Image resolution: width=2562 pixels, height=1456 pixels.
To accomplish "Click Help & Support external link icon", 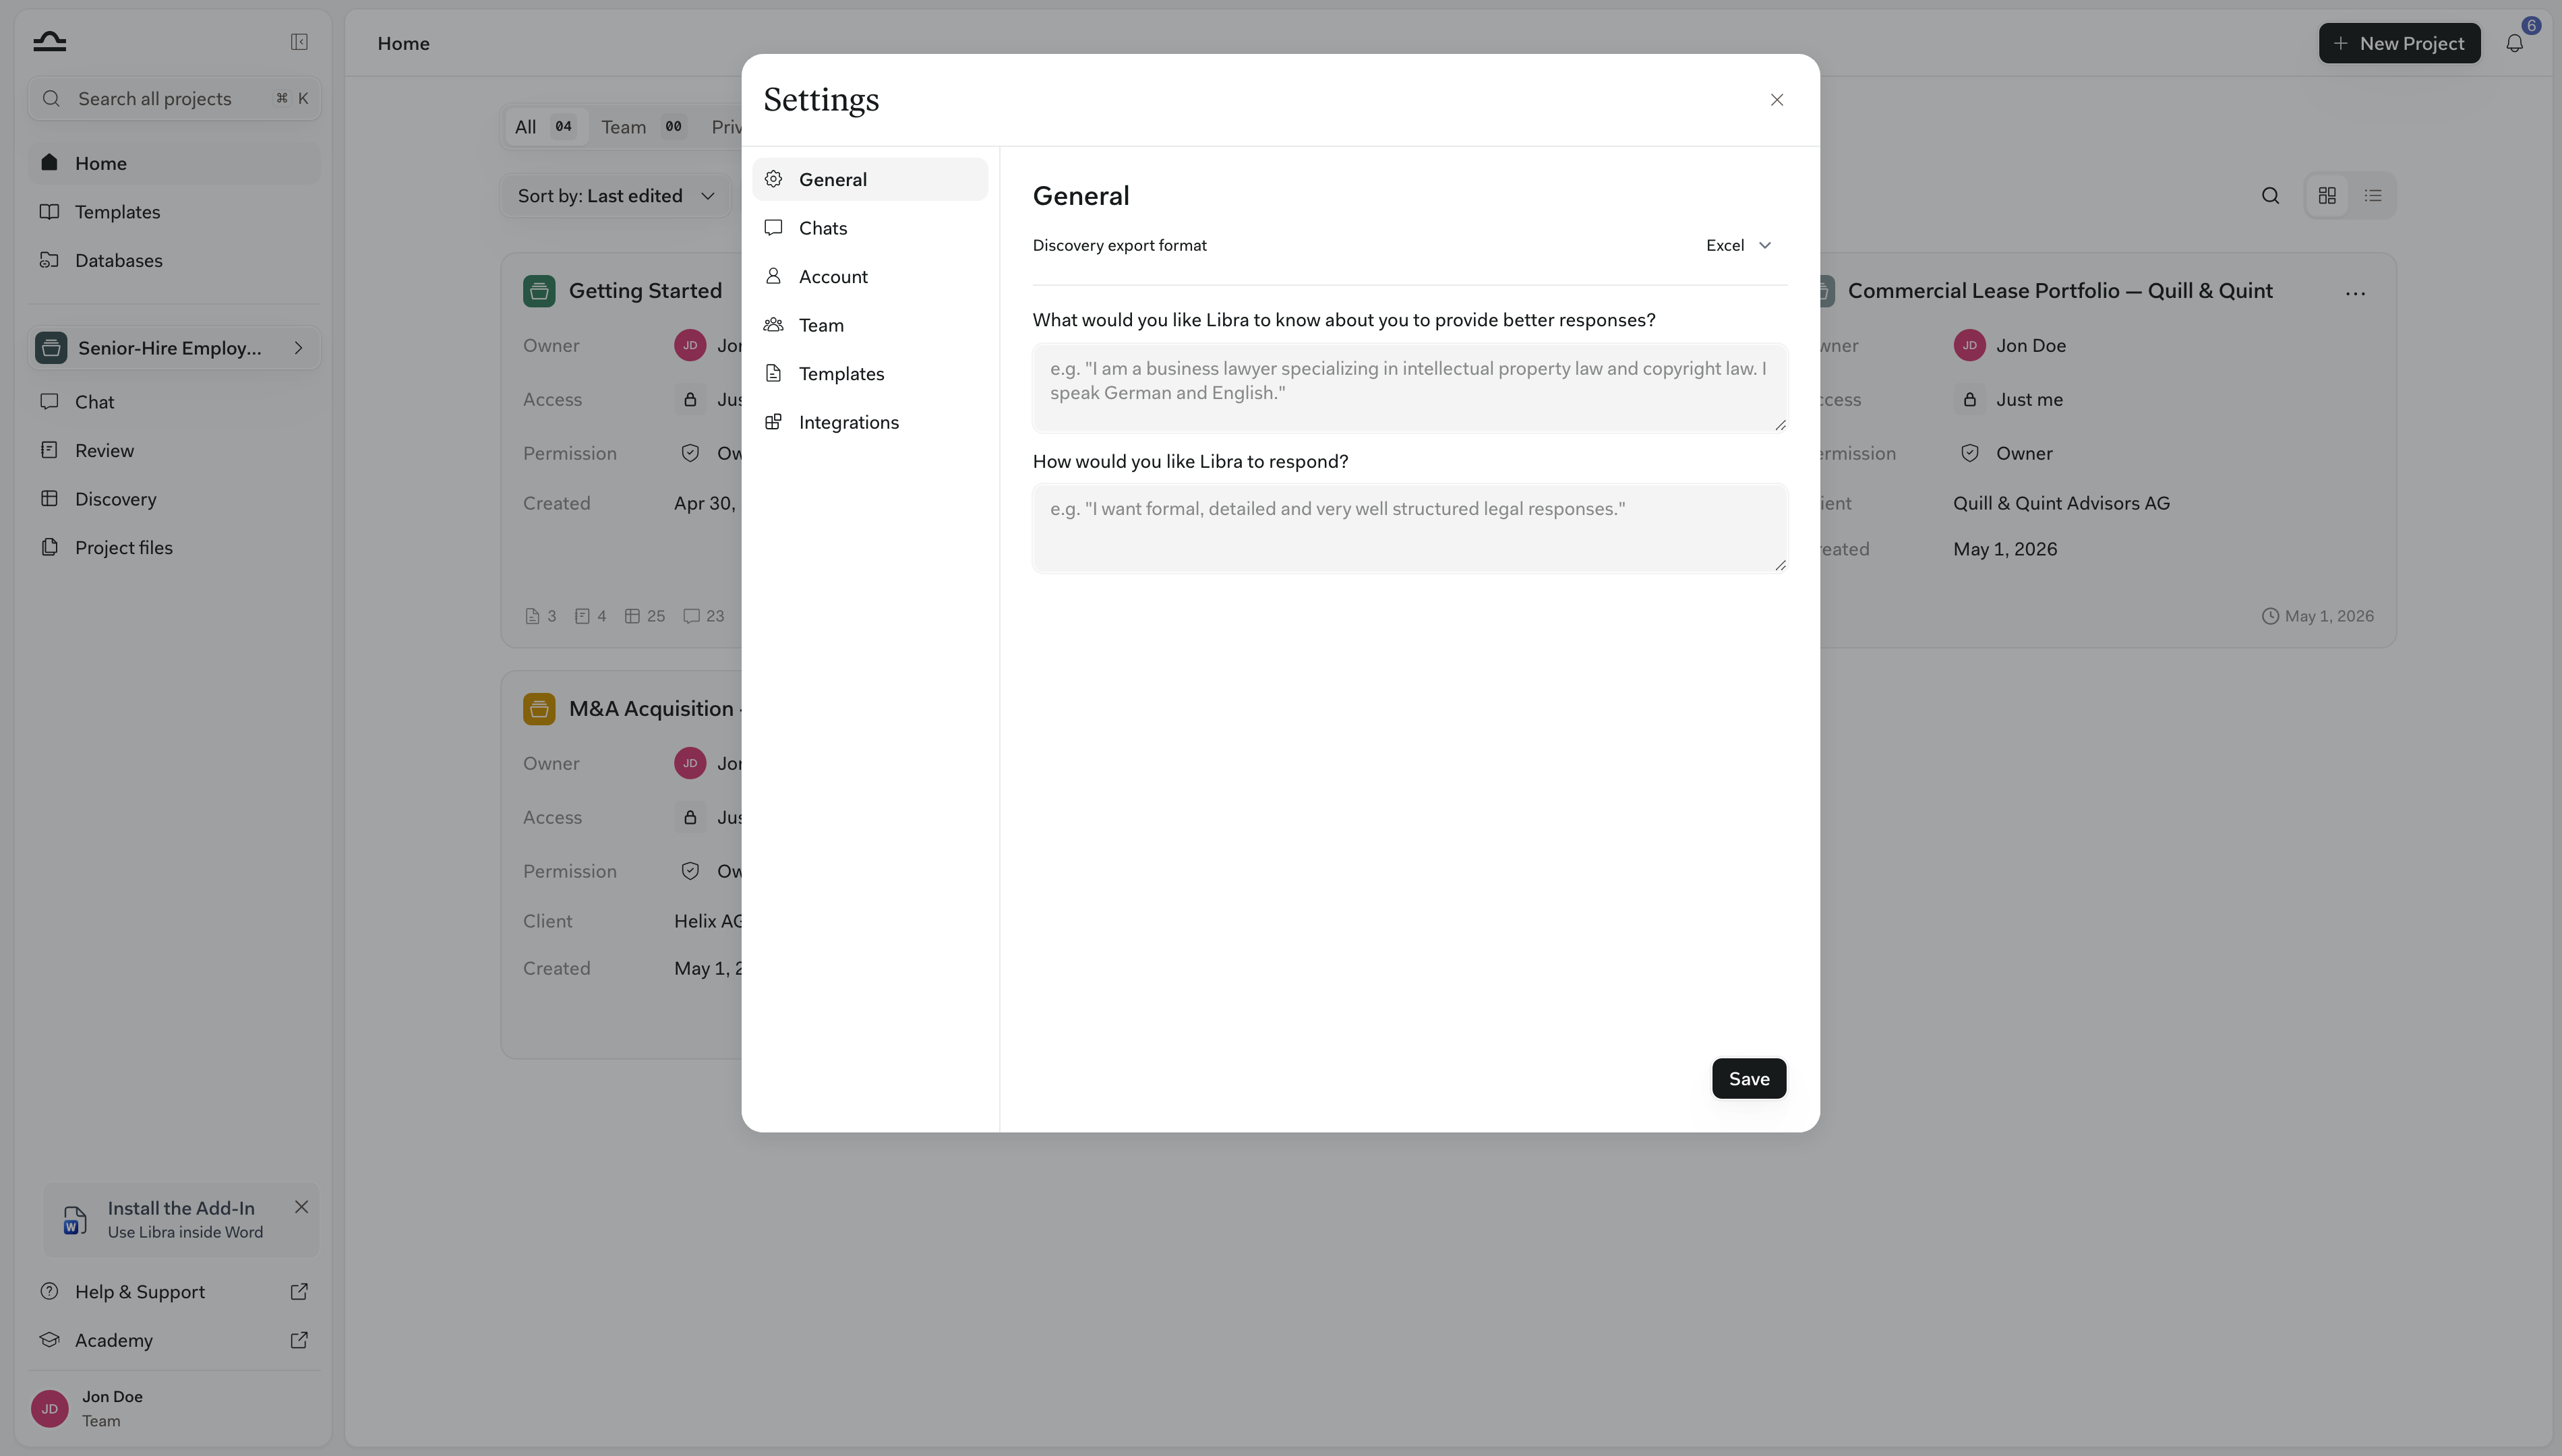I will click(x=299, y=1291).
